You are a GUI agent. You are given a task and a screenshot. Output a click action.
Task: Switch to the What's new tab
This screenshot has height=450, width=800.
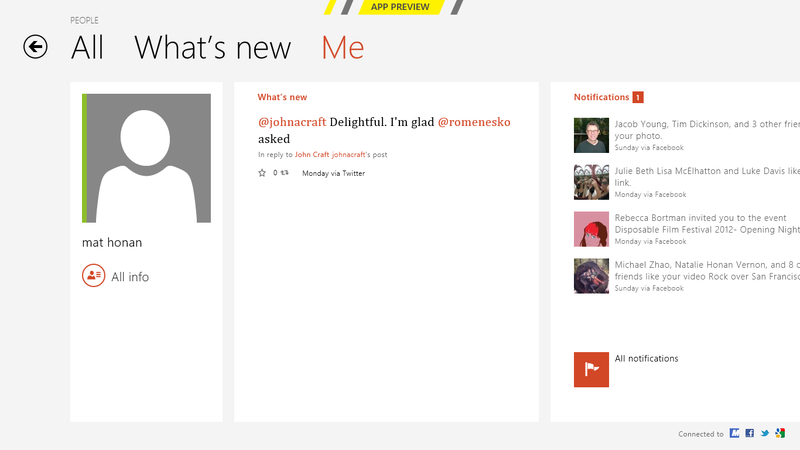pyautogui.click(x=212, y=48)
